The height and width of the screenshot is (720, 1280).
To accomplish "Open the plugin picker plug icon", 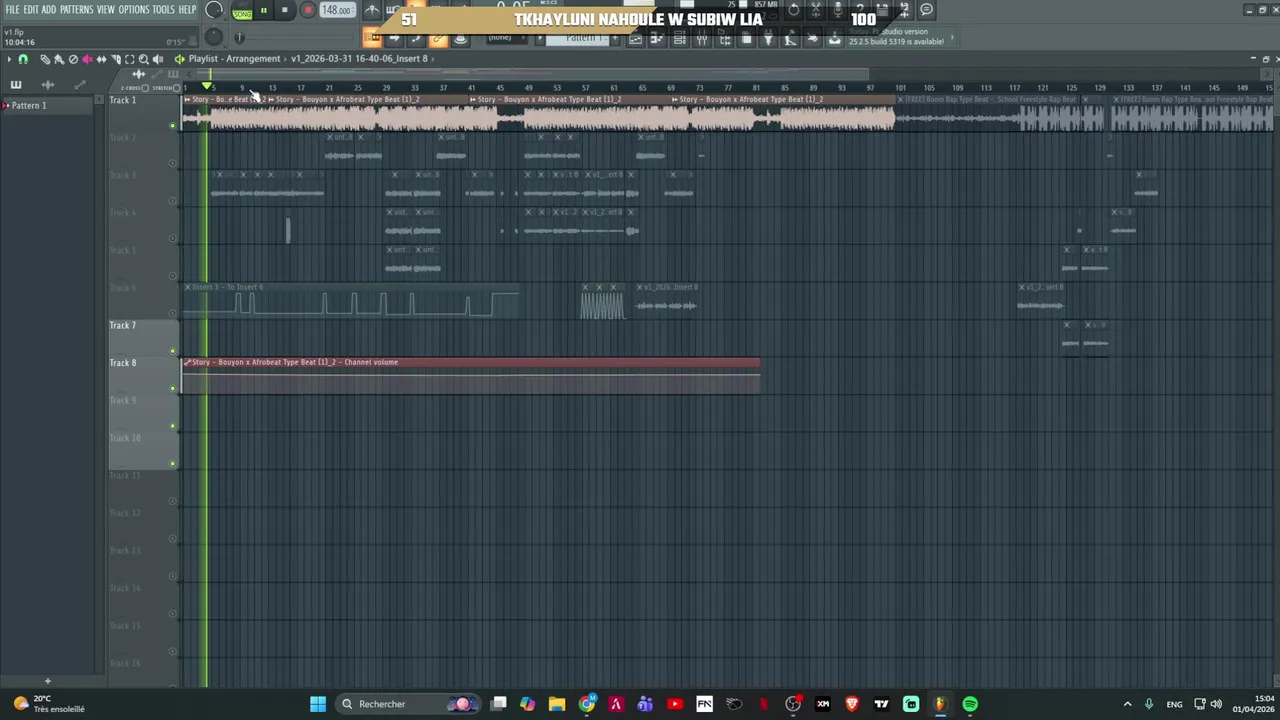I will click(768, 38).
